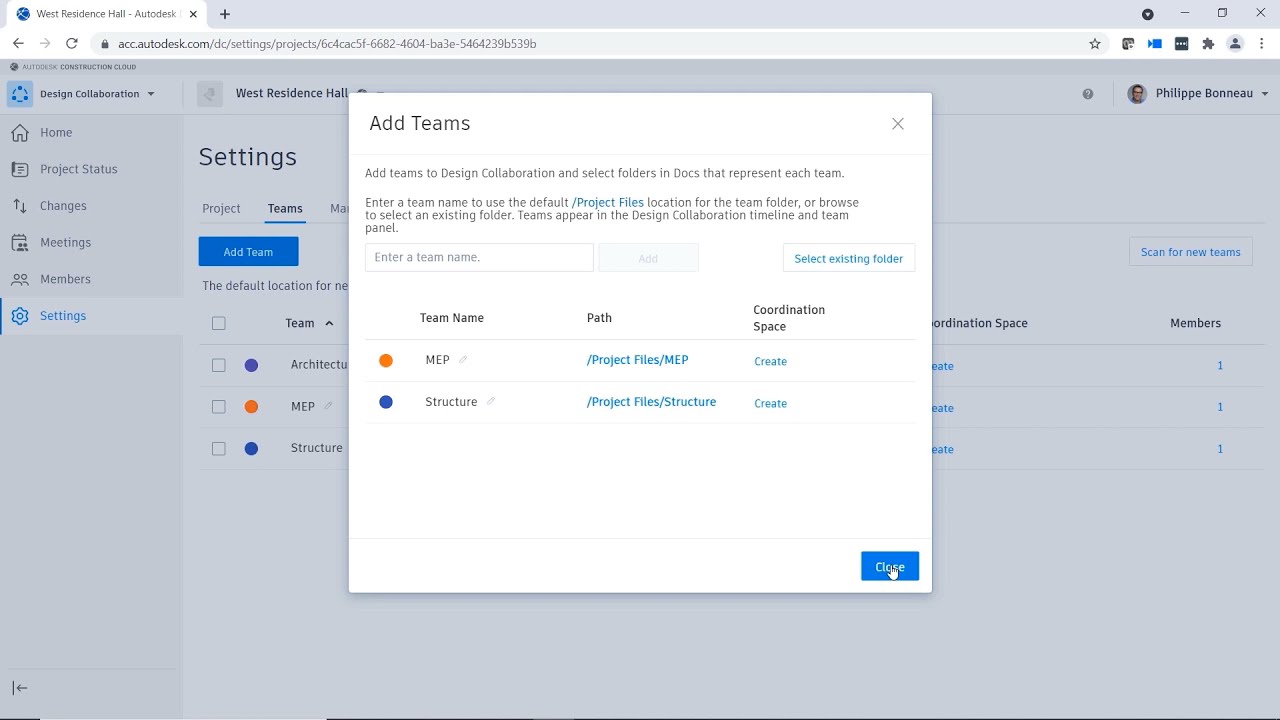Image resolution: width=1280 pixels, height=720 pixels.
Task: Open a new browser tab
Action: [225, 14]
